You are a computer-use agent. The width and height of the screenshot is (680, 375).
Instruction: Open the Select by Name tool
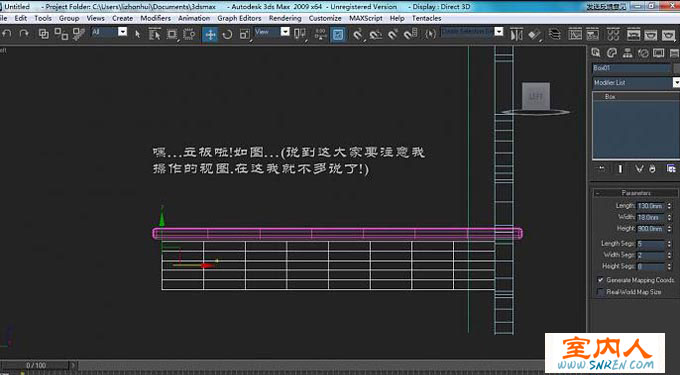154,34
